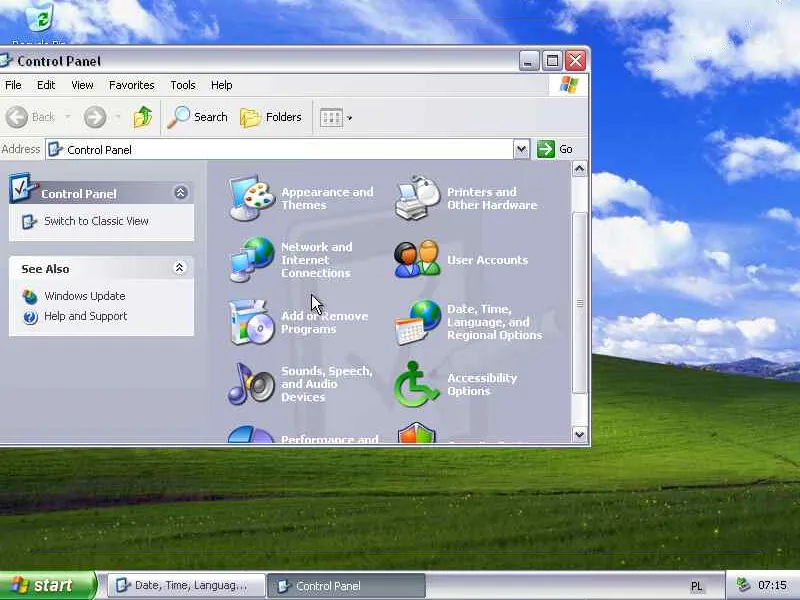This screenshot has width=800, height=600.
Task: Open Appearance and Themes category icon
Action: click(252, 198)
